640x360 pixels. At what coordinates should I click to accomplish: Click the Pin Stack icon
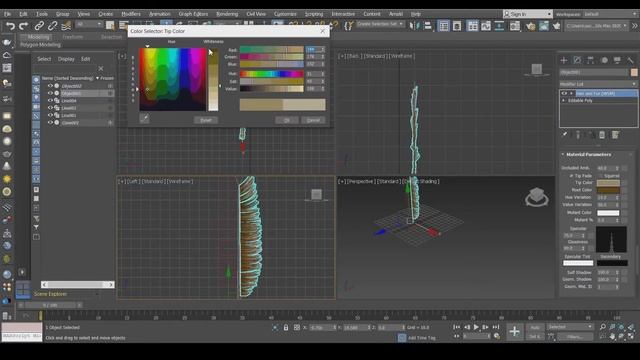tap(564, 135)
